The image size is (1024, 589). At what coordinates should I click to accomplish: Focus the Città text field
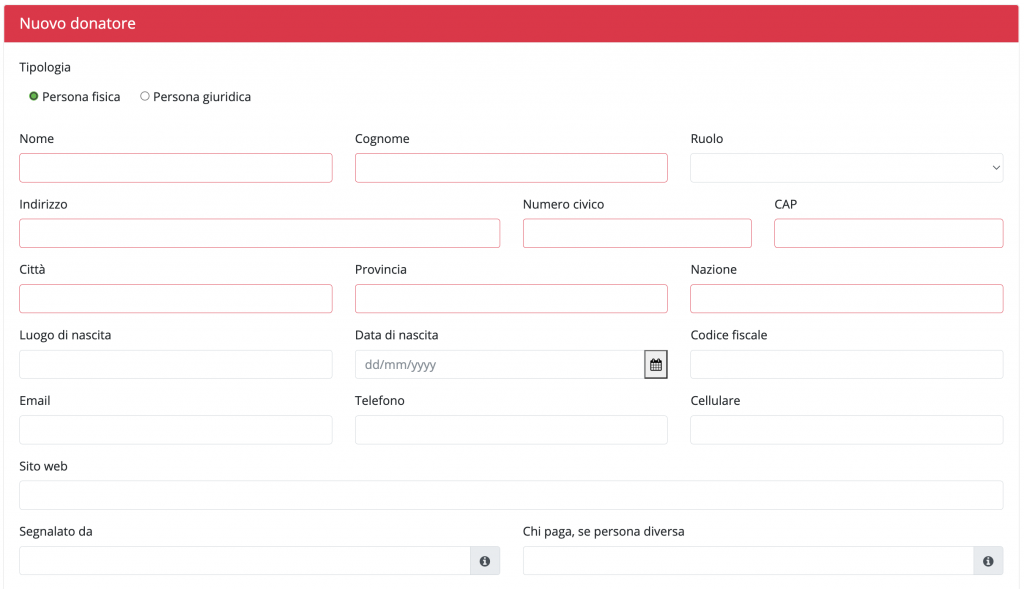(176, 298)
